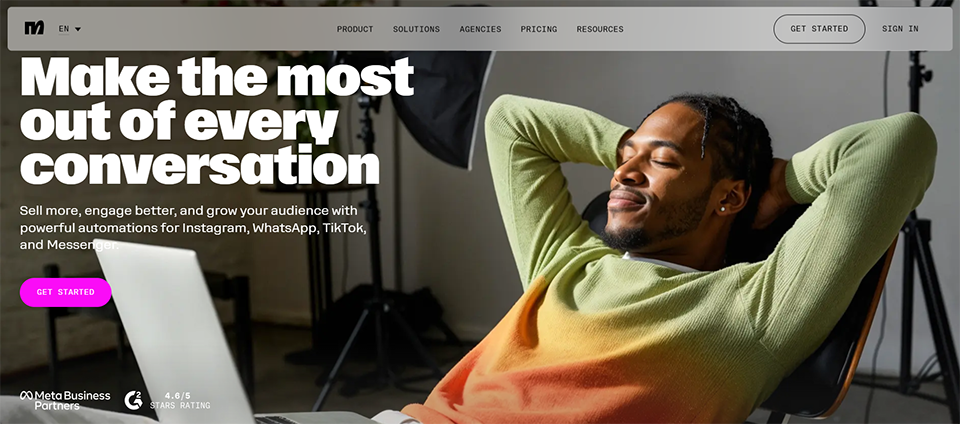Go to the Agencies page
Image resolution: width=960 pixels, height=424 pixels.
481,29
